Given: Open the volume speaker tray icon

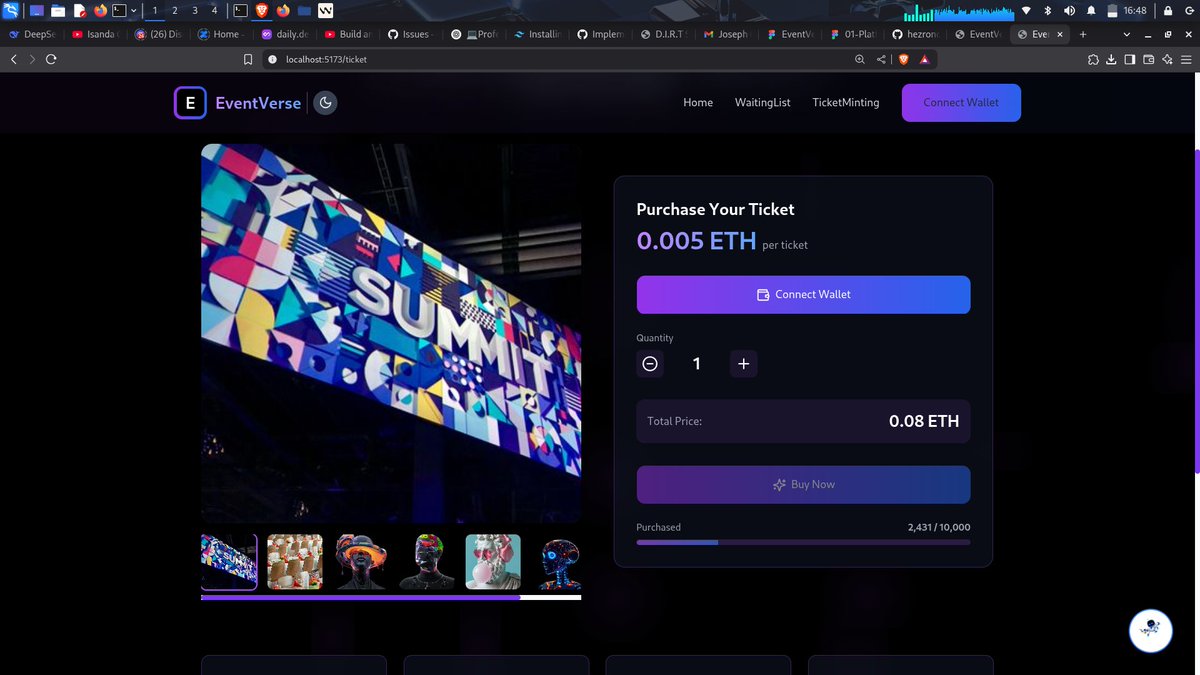Looking at the screenshot, I should click(1069, 11).
